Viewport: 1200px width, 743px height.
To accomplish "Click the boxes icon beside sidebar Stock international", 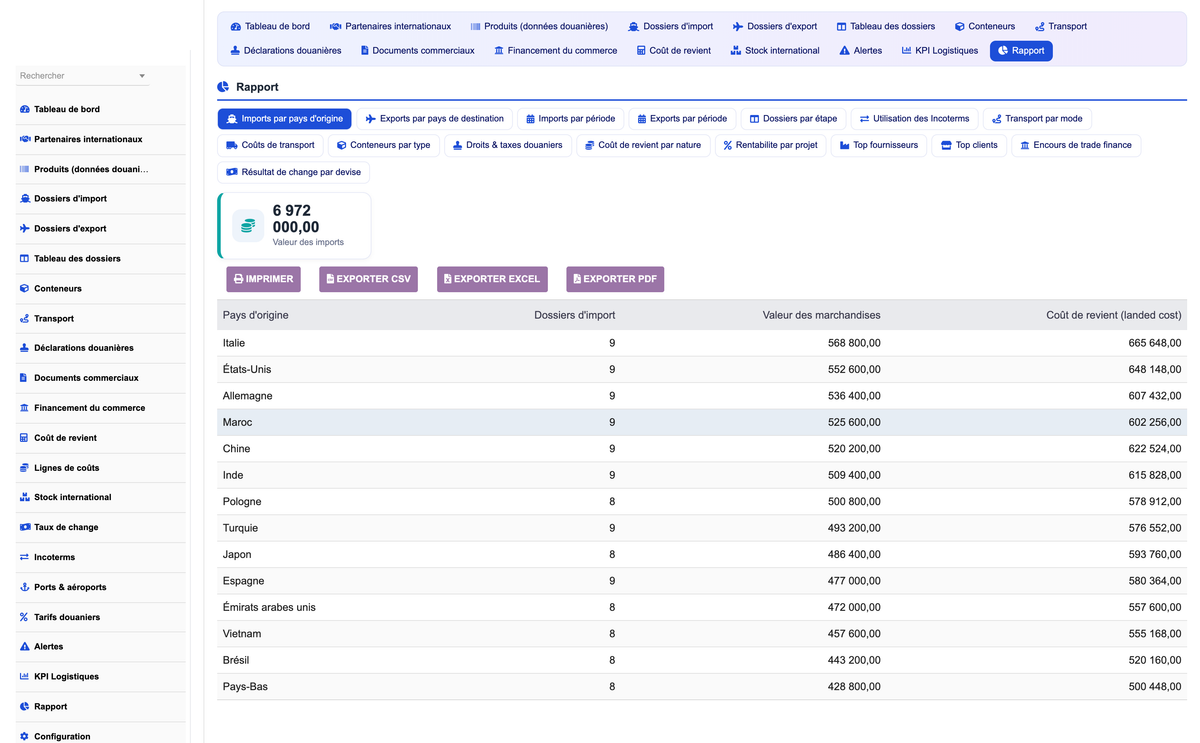I will [25, 497].
